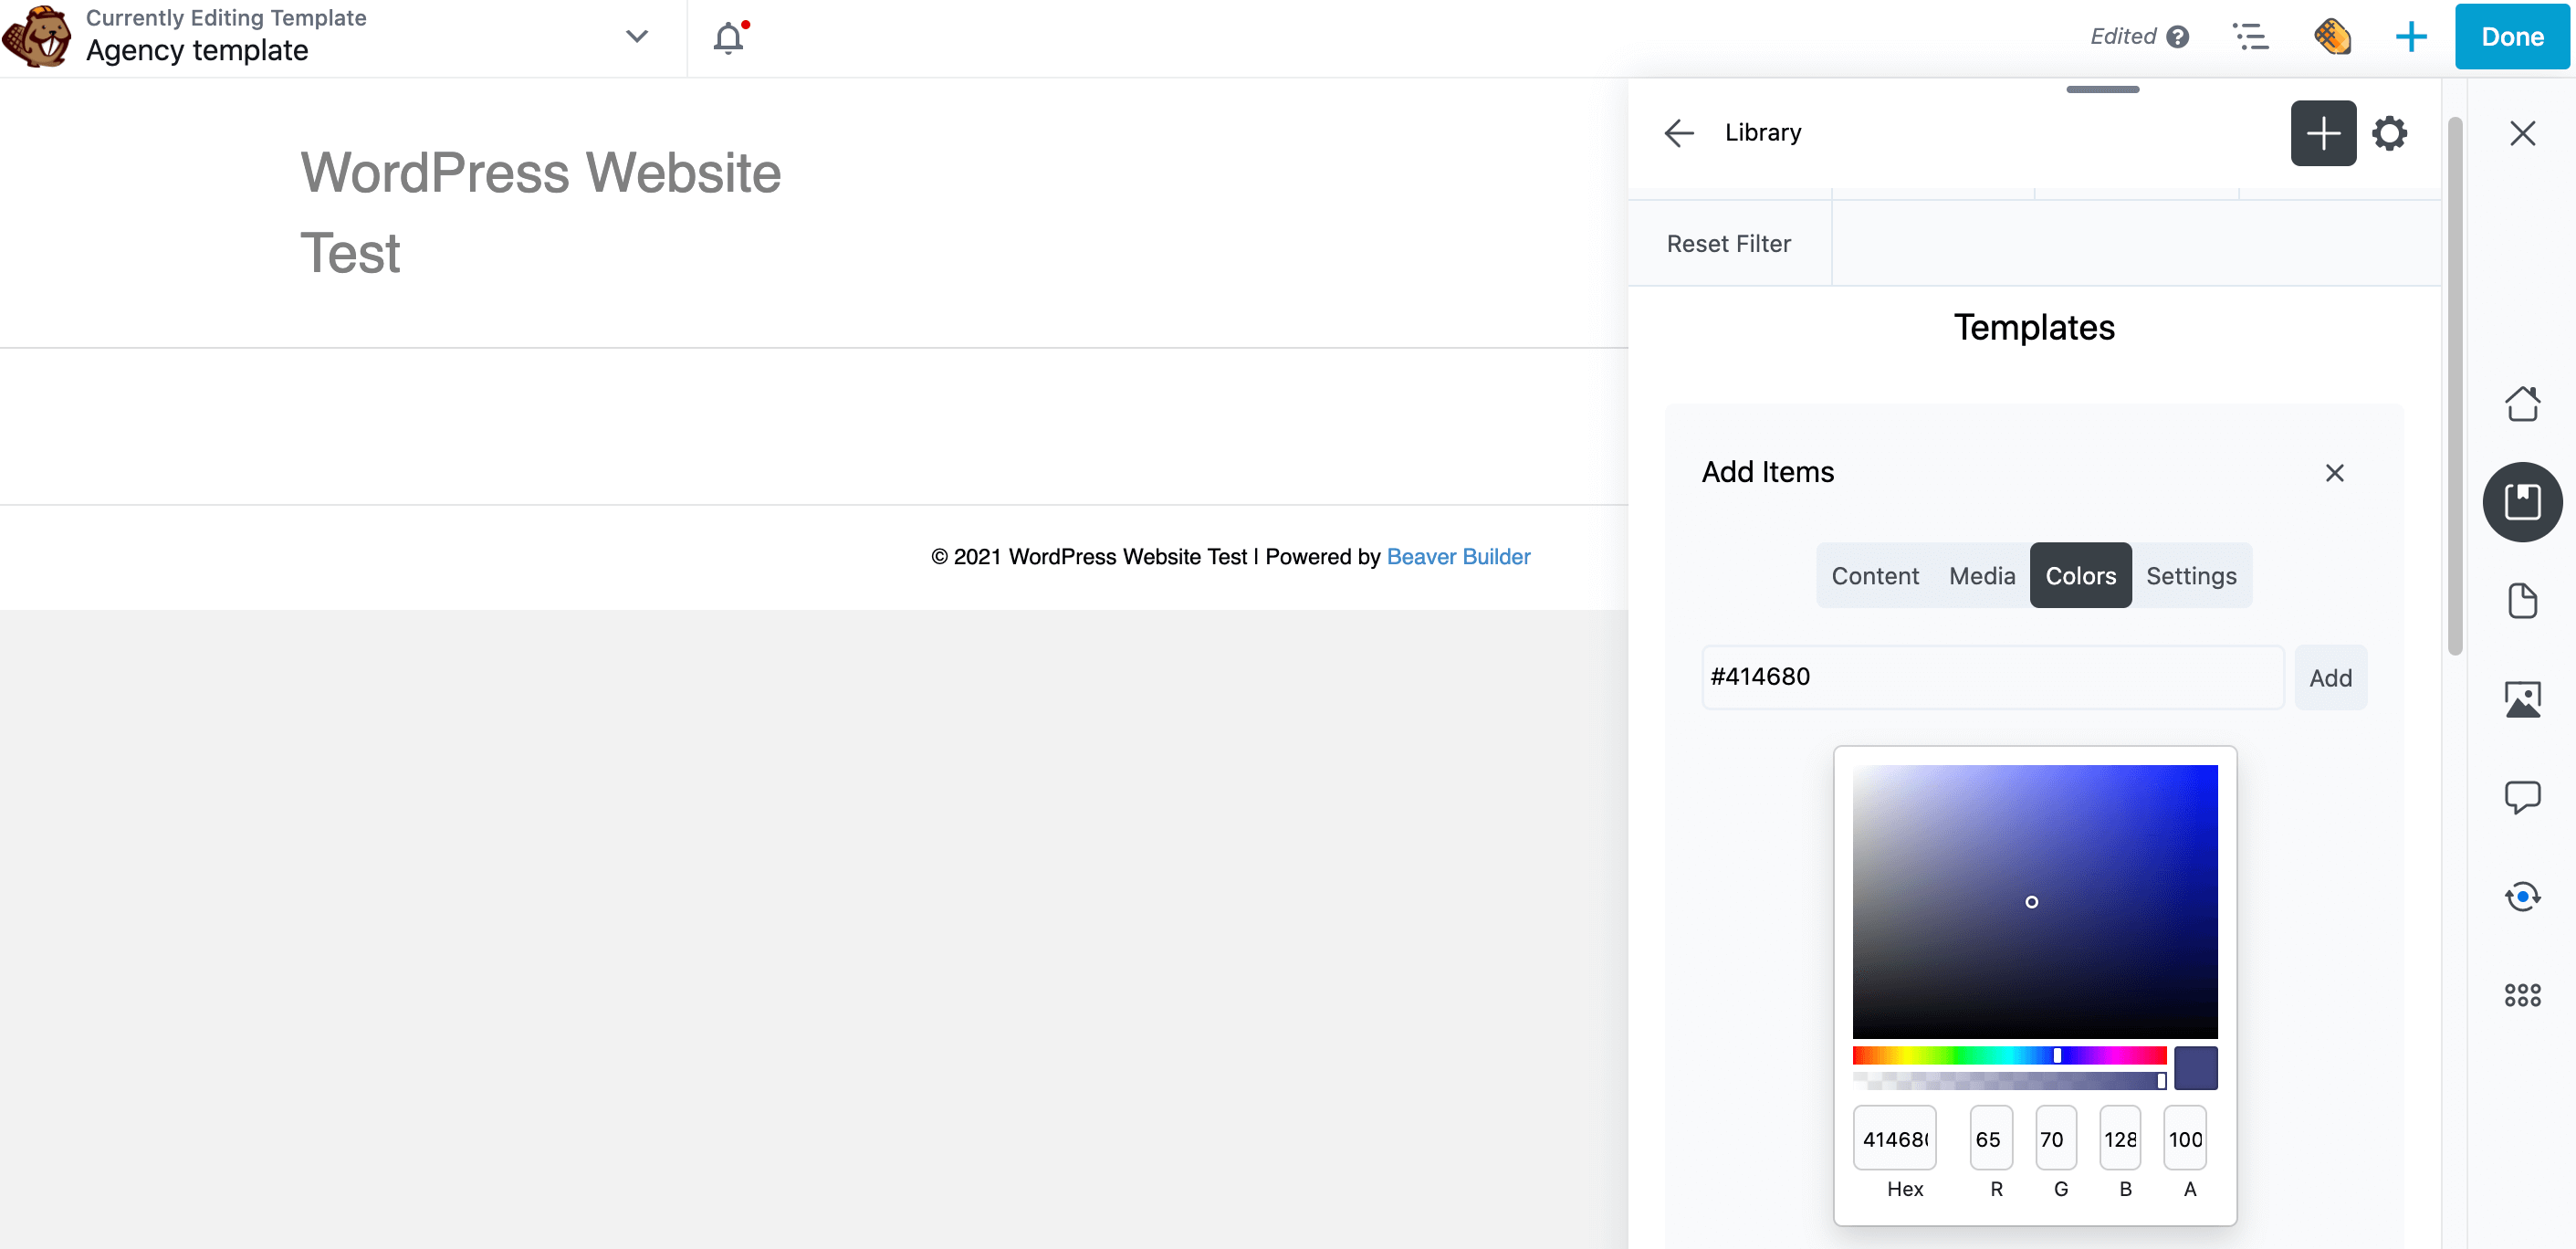2576x1249 pixels.
Task: Click the plus icon to add new item
Action: [2321, 133]
